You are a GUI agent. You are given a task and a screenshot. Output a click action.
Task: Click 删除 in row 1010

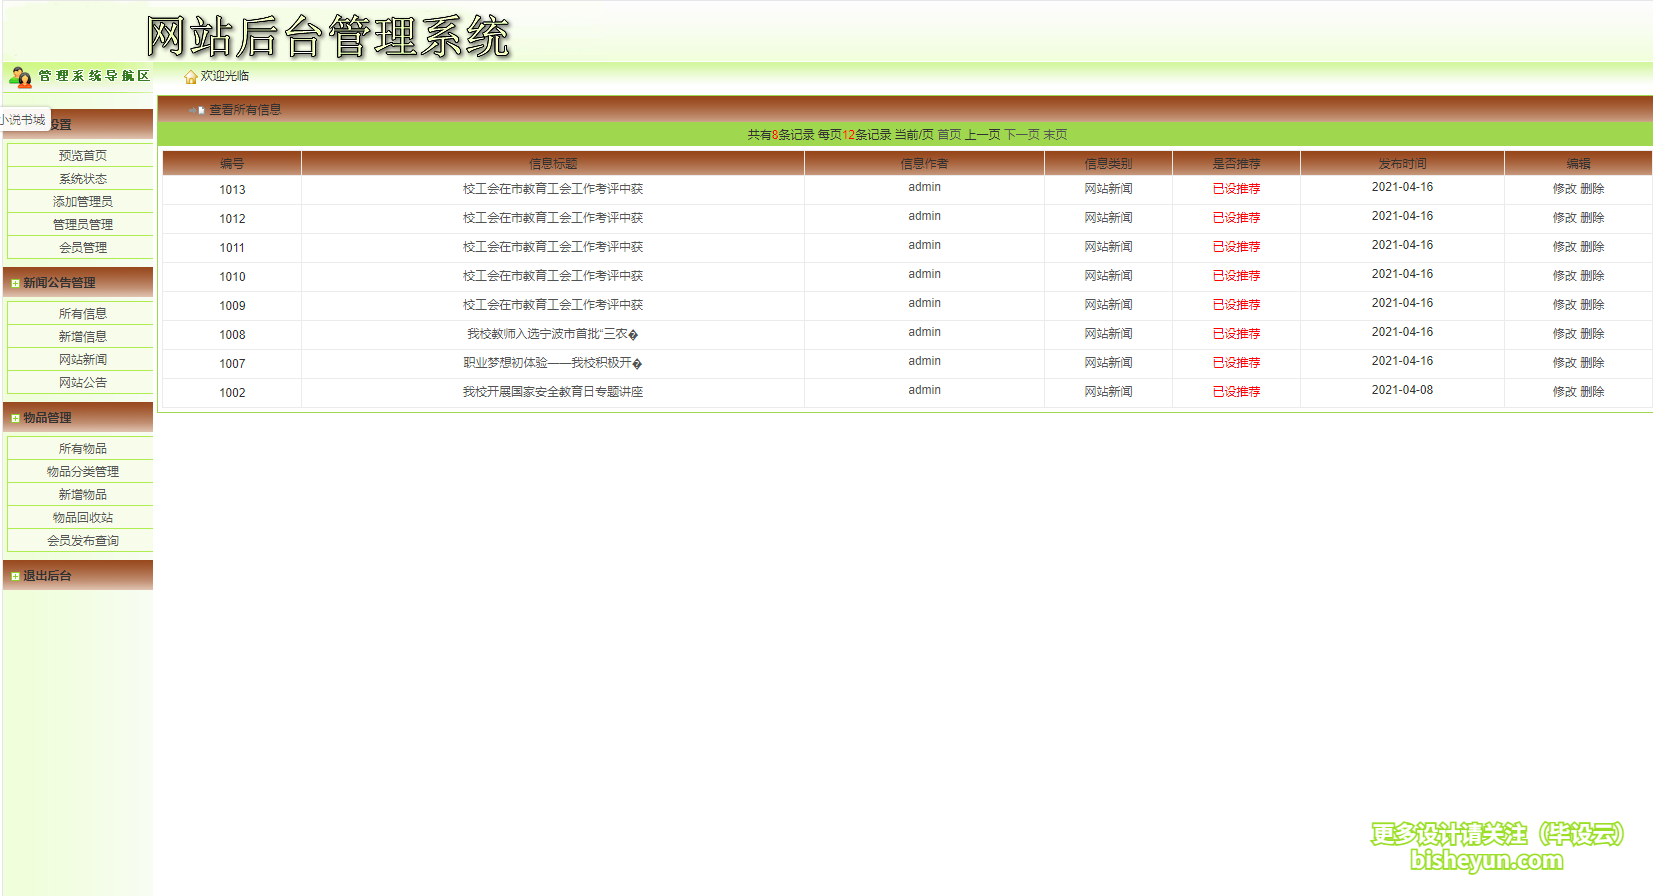coord(1592,275)
